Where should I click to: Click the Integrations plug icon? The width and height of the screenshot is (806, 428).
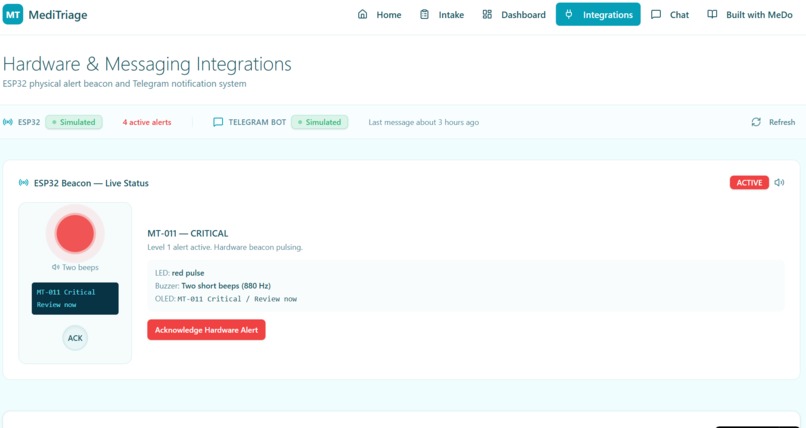click(569, 14)
